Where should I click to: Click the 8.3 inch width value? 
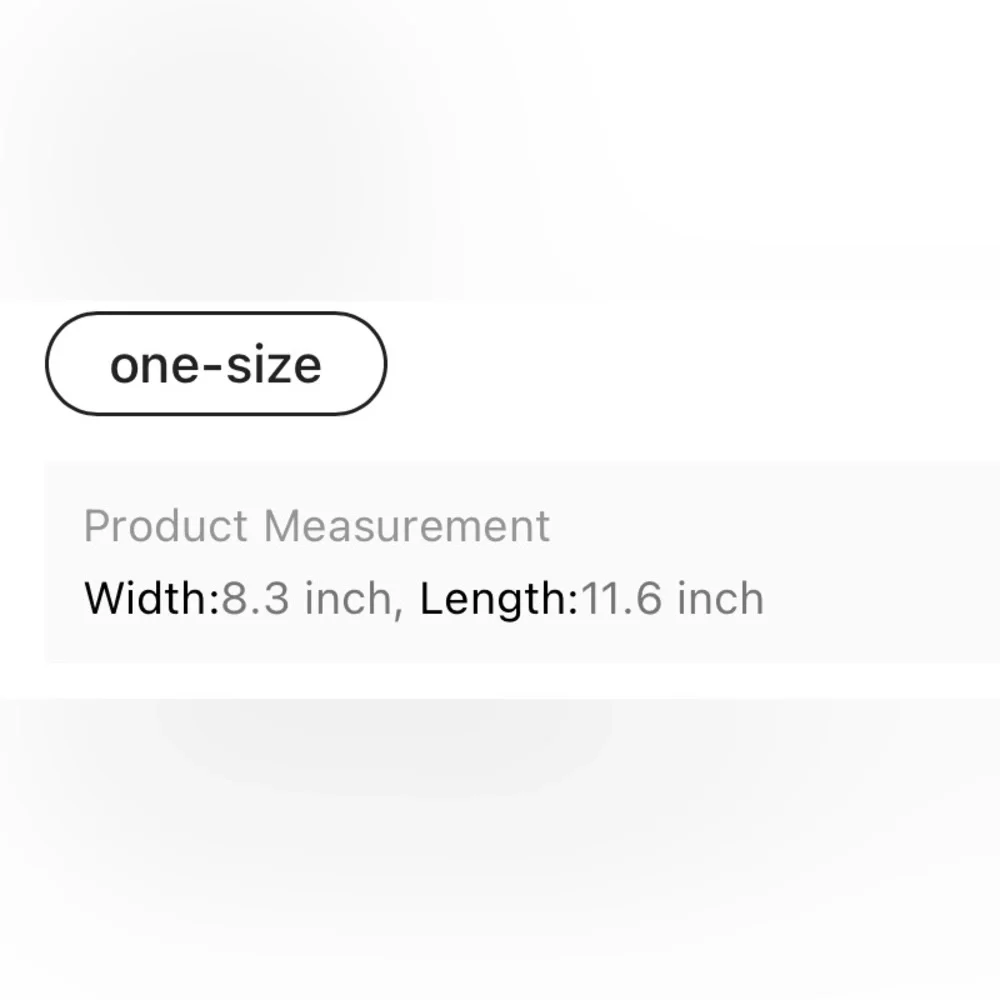(306, 598)
